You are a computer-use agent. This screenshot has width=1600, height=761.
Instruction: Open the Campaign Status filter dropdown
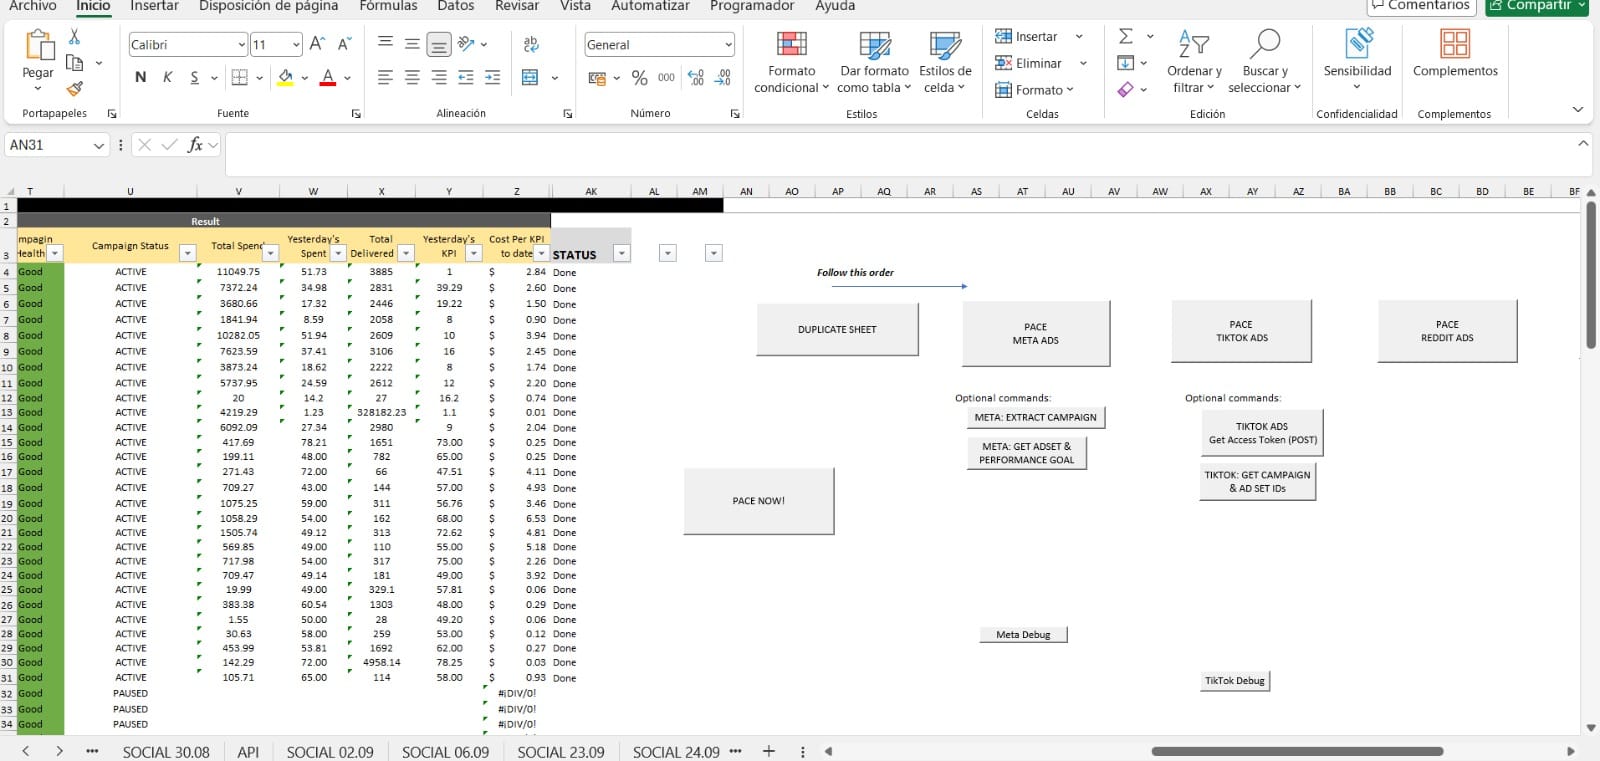click(187, 254)
